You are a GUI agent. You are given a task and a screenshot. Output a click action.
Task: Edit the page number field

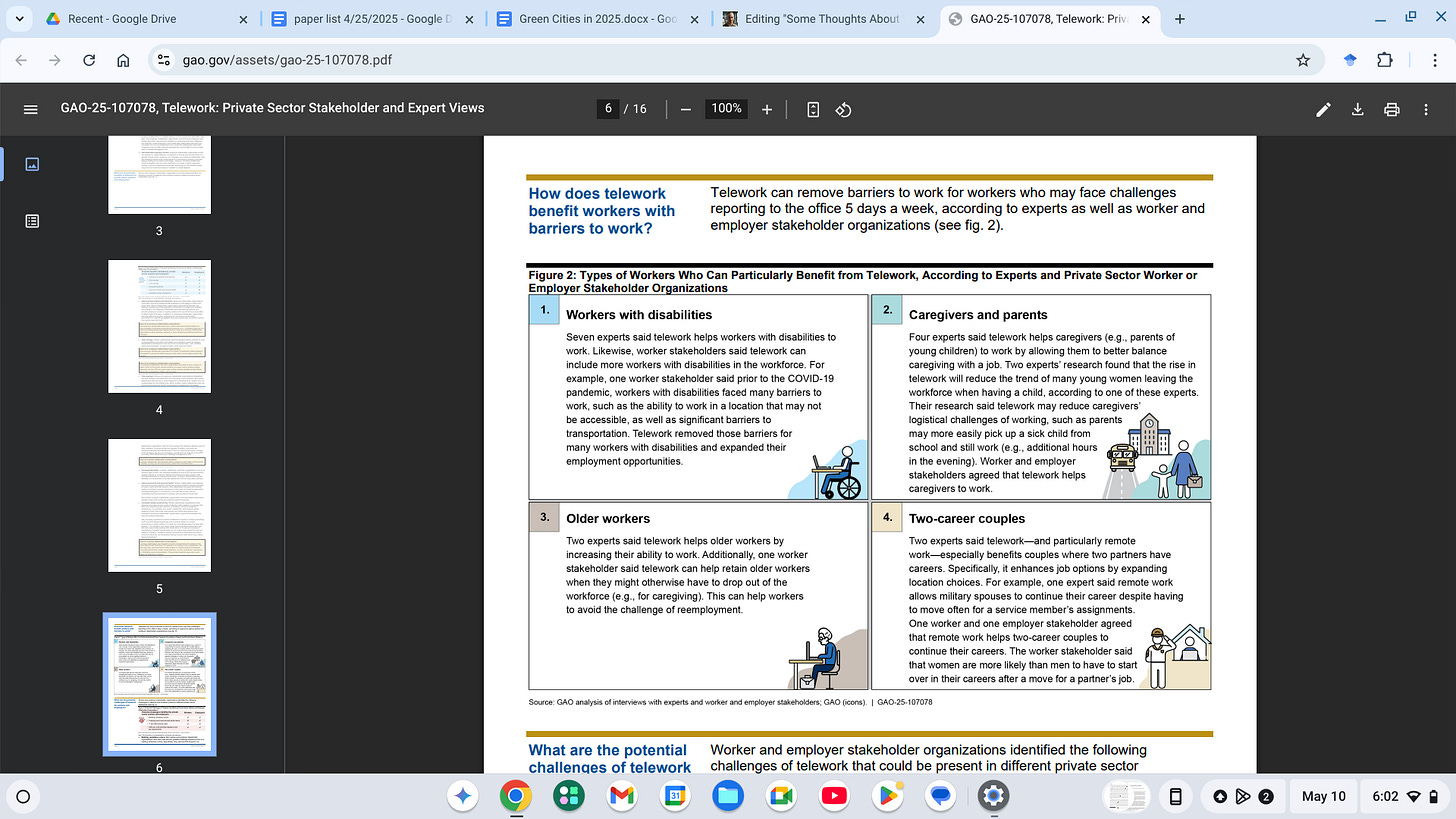(x=607, y=109)
